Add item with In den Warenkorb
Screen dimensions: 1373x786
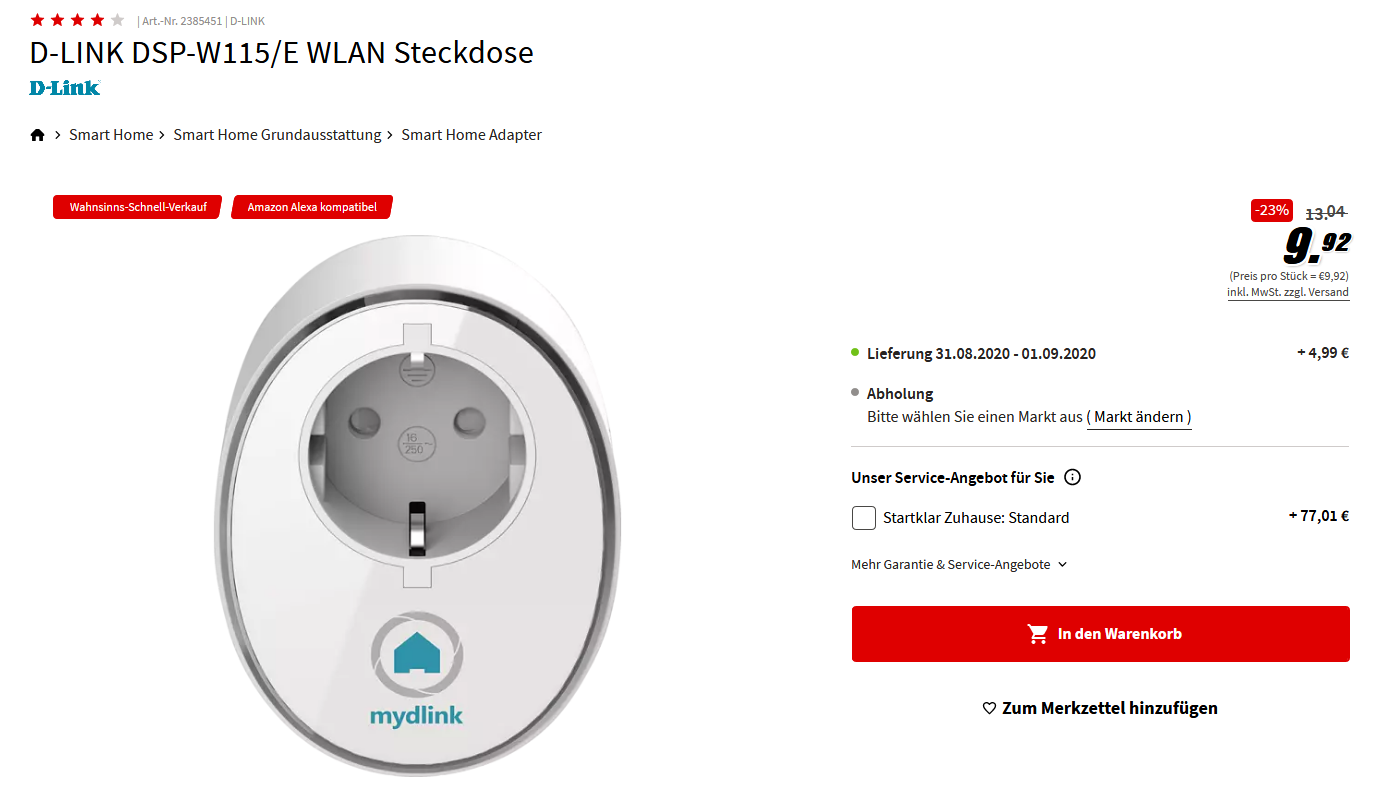(x=1101, y=634)
